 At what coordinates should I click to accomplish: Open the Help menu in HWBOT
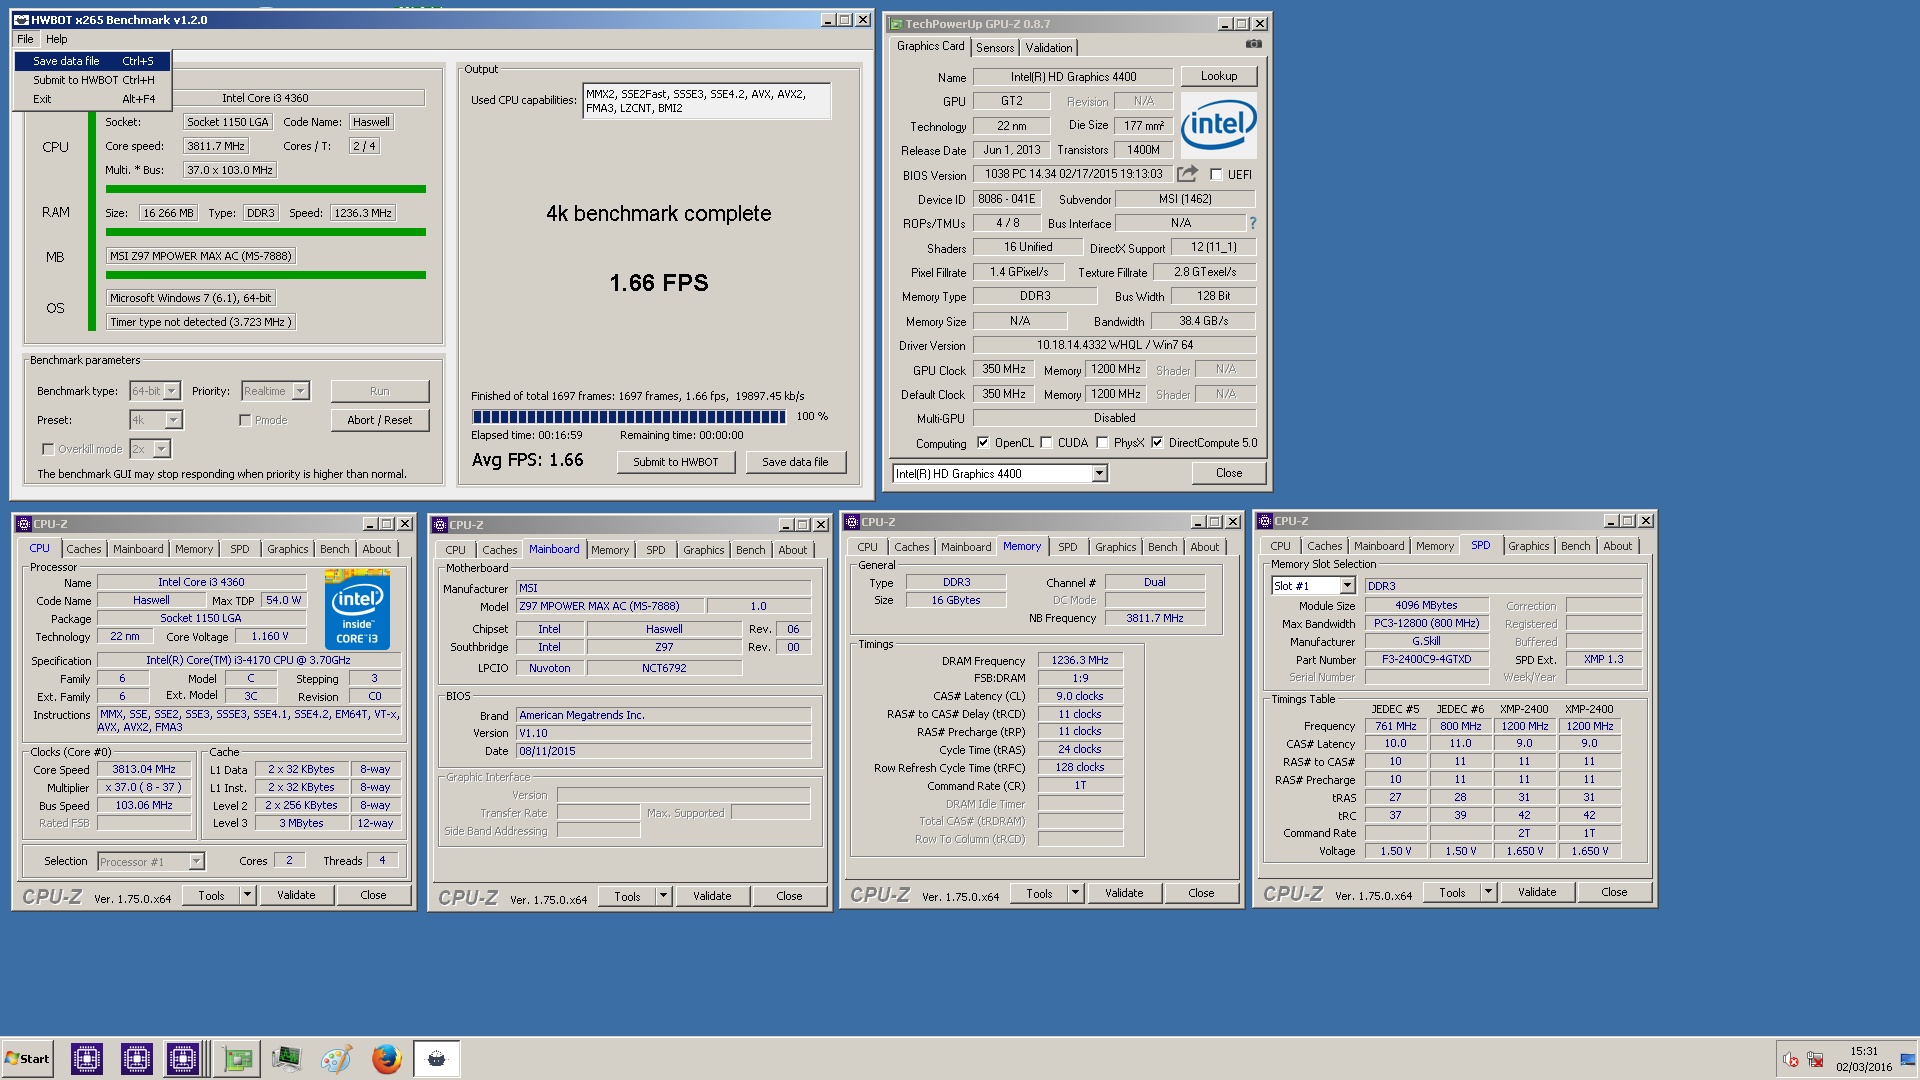tap(57, 39)
